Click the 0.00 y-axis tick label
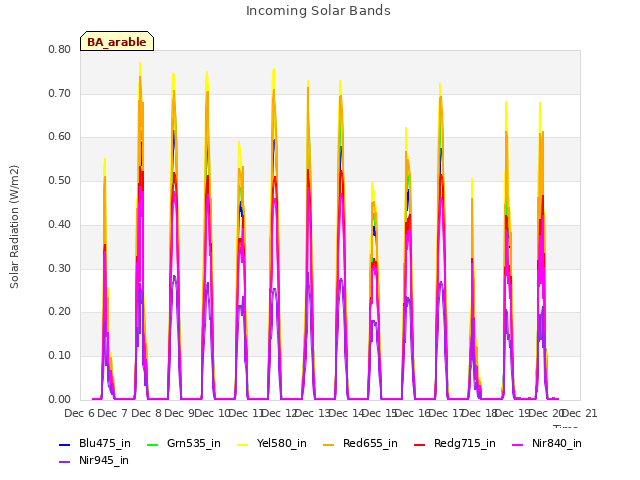 [60, 400]
